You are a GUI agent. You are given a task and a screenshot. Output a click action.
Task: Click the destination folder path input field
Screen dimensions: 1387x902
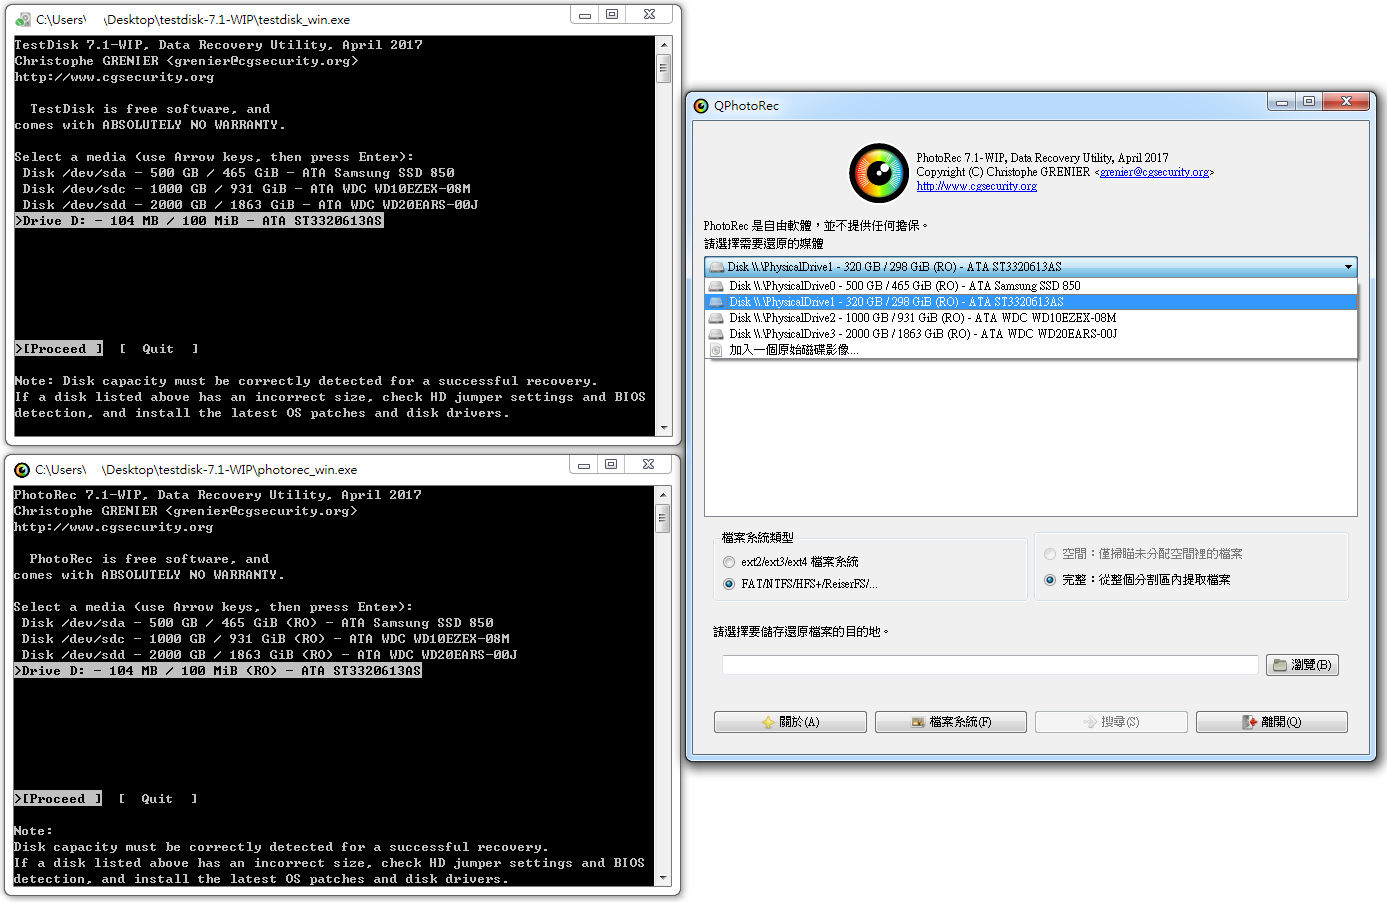click(990, 665)
